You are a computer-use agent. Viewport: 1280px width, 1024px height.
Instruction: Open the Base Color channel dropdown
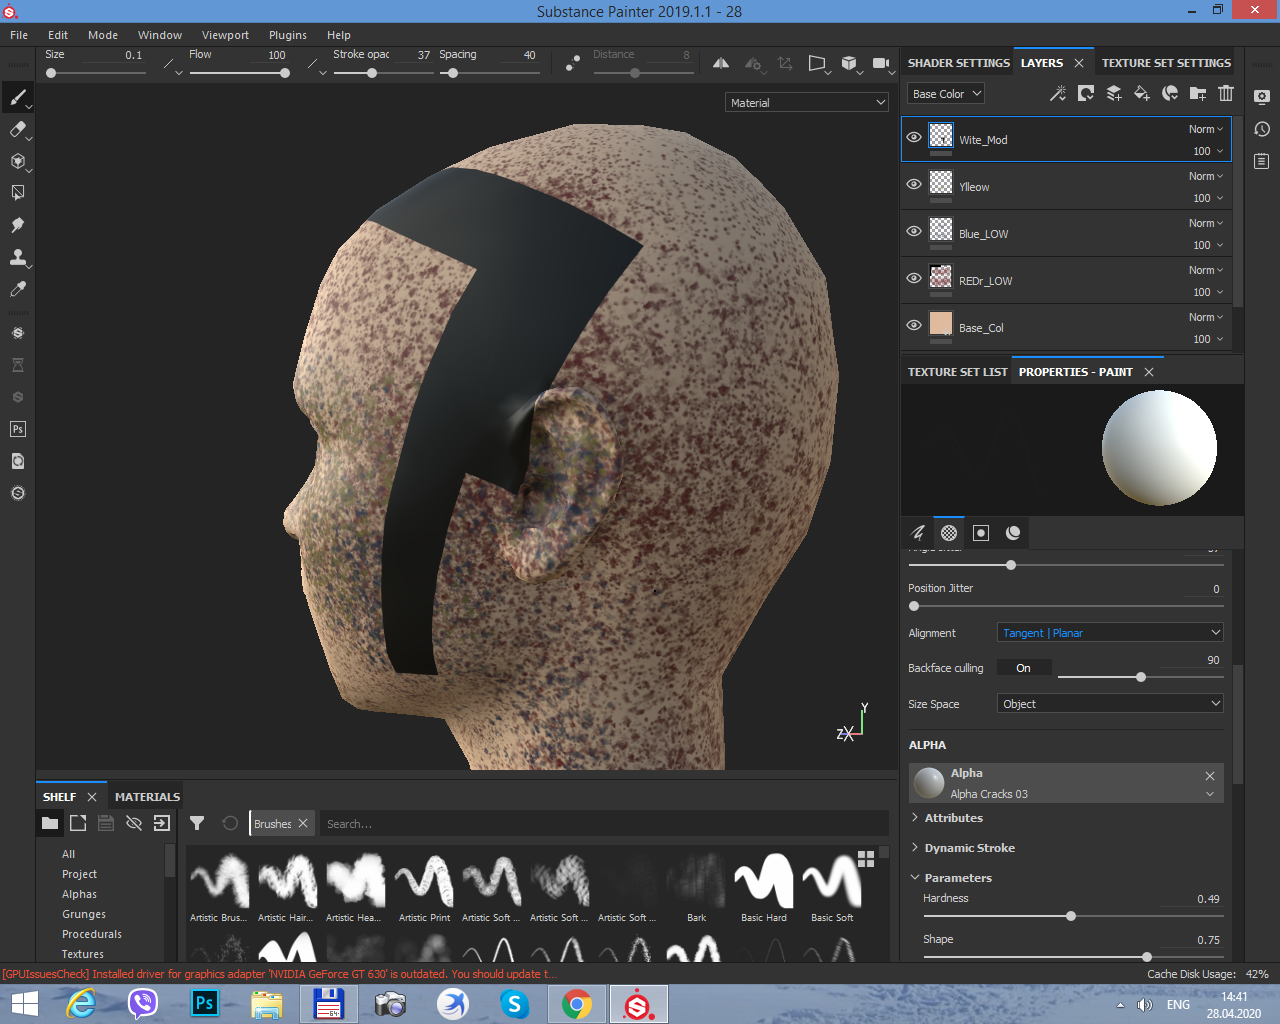946,93
